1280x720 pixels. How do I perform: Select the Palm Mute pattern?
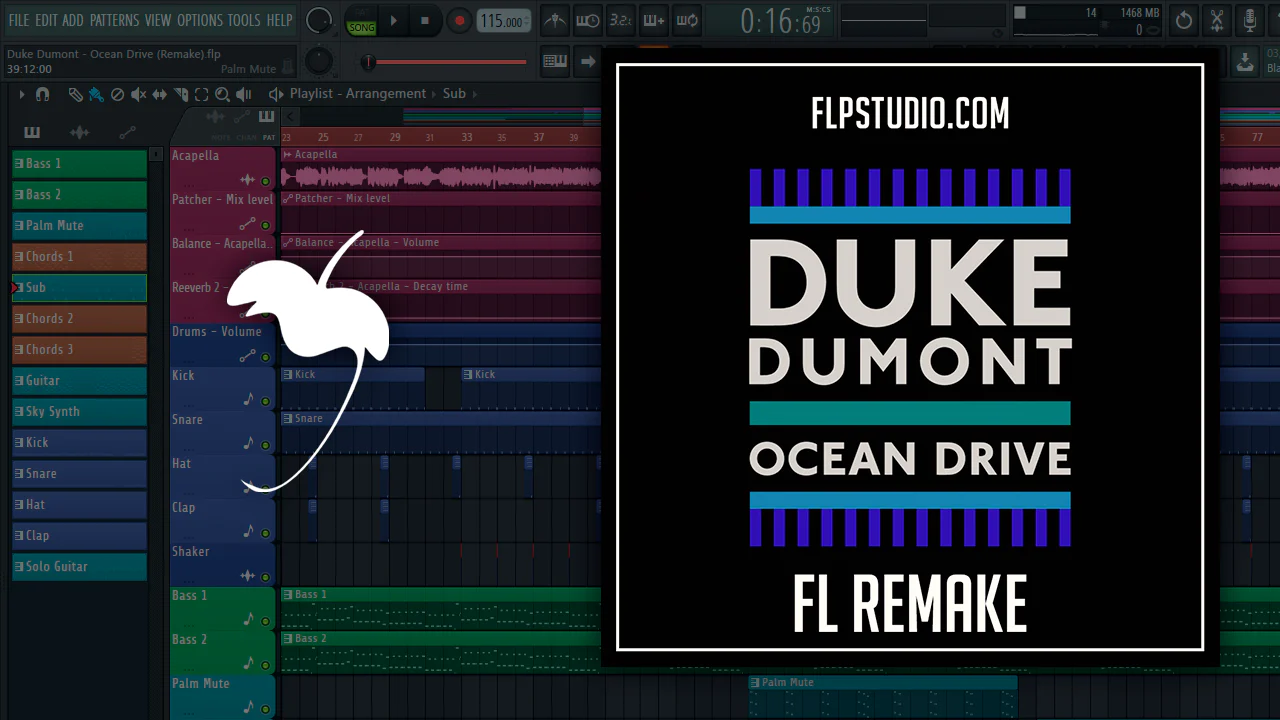click(x=79, y=226)
